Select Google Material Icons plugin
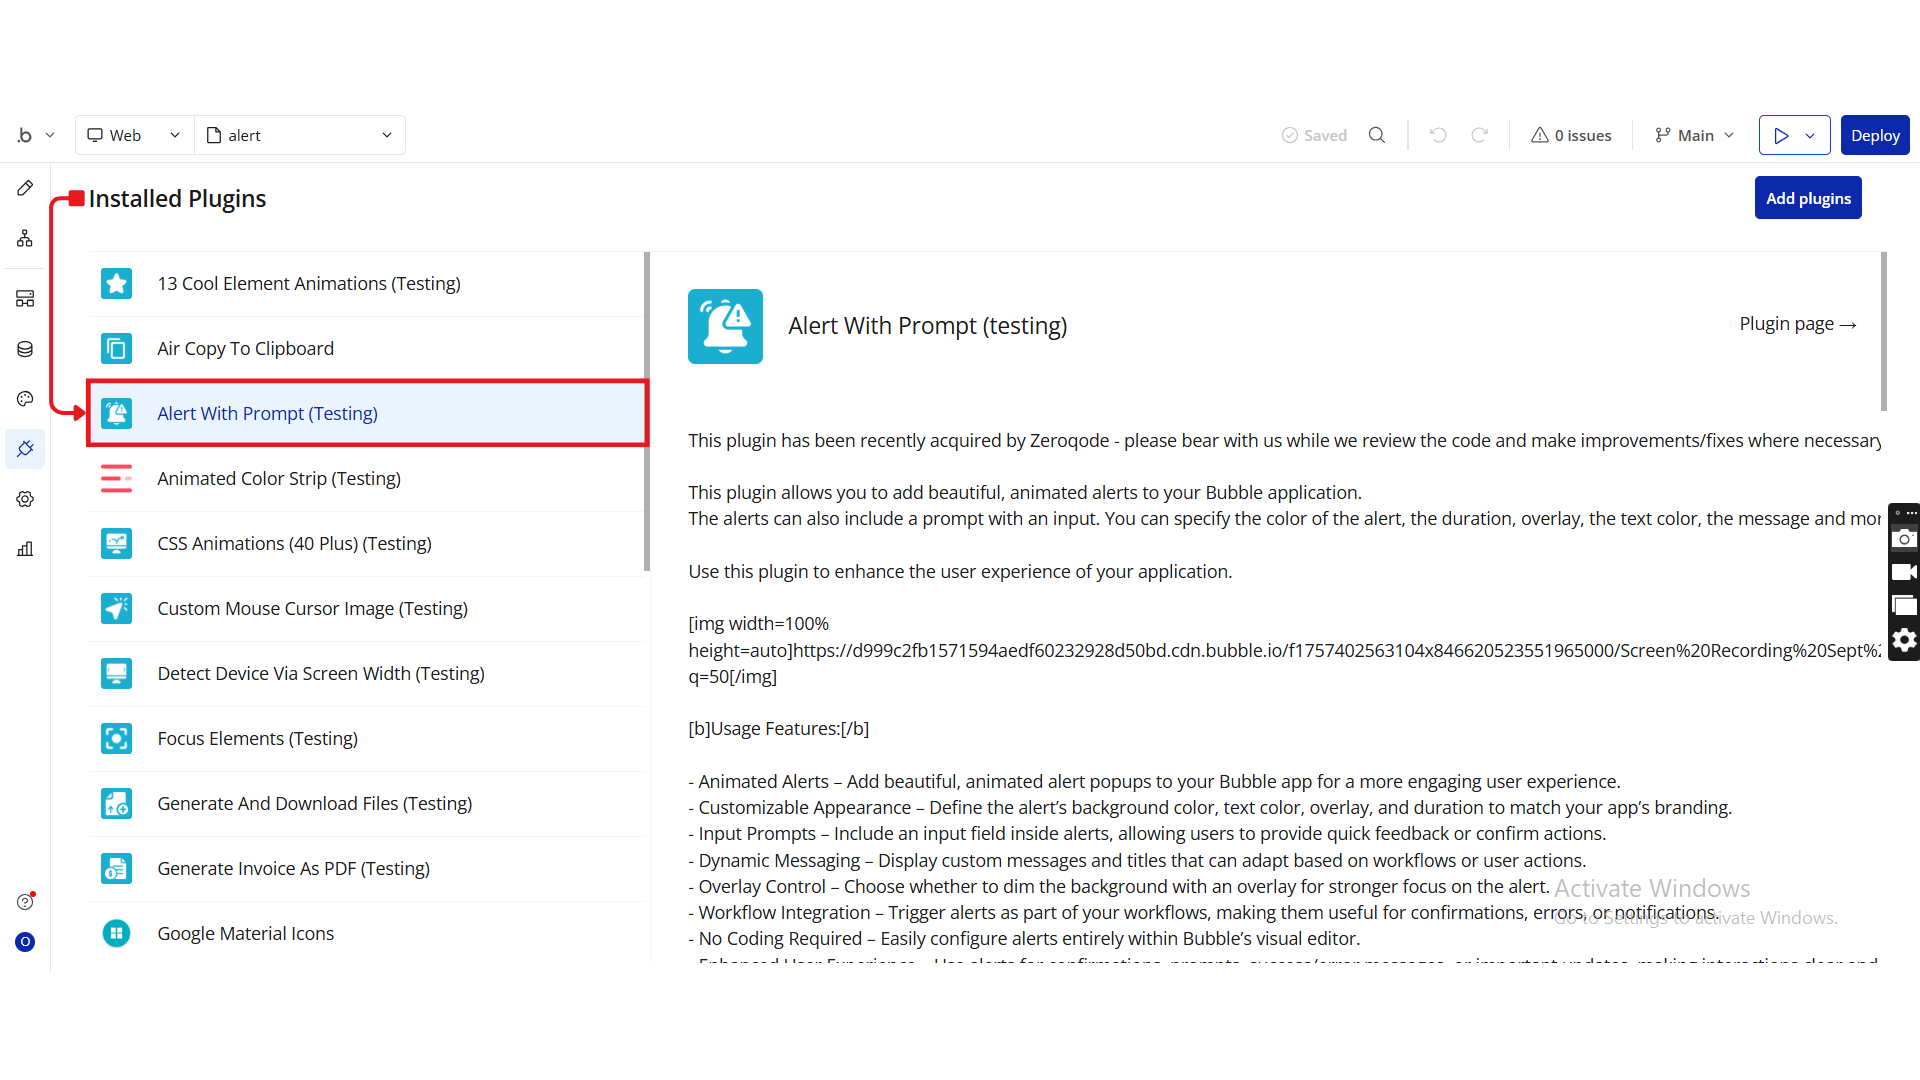 [246, 934]
